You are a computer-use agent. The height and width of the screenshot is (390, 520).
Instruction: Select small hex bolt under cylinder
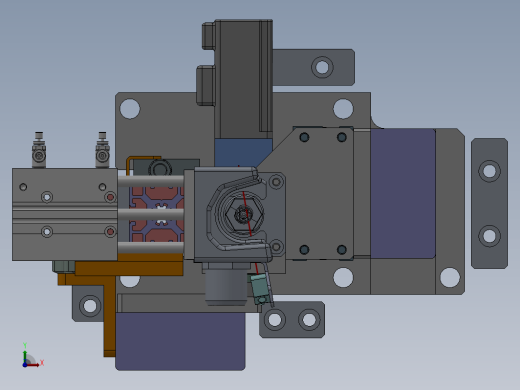pos(64,267)
